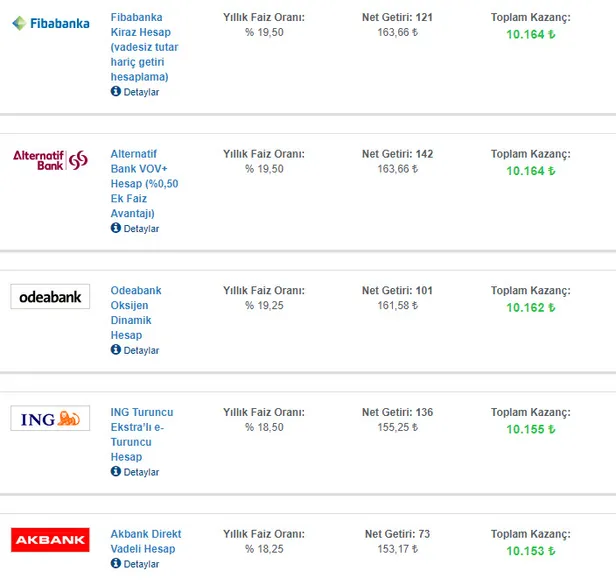Expand Detaylar for Odeabank Oksijen Dinamik Hesap
616x585 pixels.
point(141,351)
